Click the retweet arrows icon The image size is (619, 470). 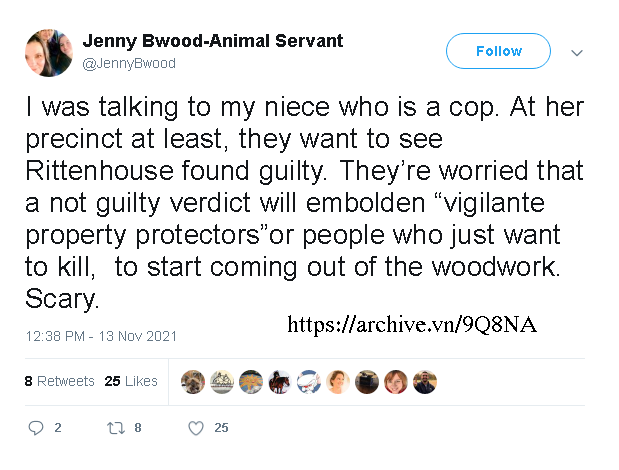(x=116, y=428)
